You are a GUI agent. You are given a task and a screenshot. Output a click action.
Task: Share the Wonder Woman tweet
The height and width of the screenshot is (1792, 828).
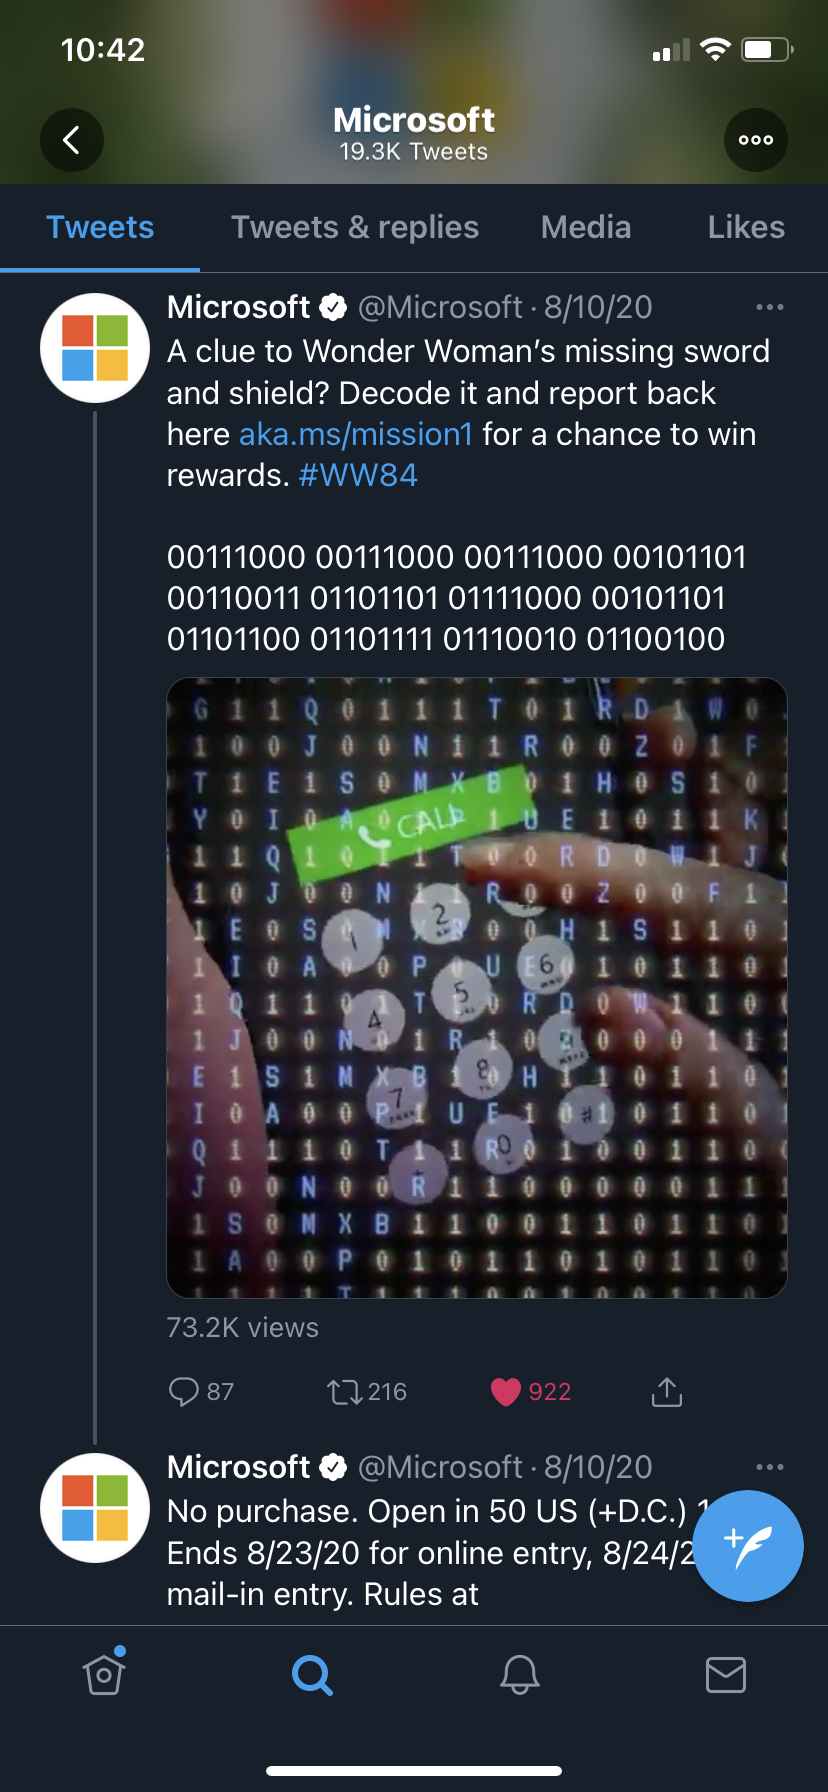pos(667,1391)
